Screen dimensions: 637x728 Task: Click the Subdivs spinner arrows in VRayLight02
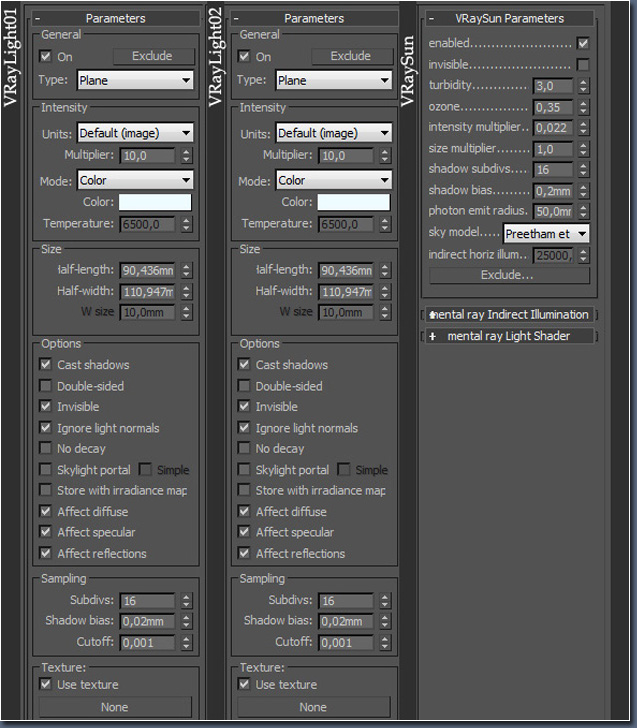pyautogui.click(x=385, y=601)
